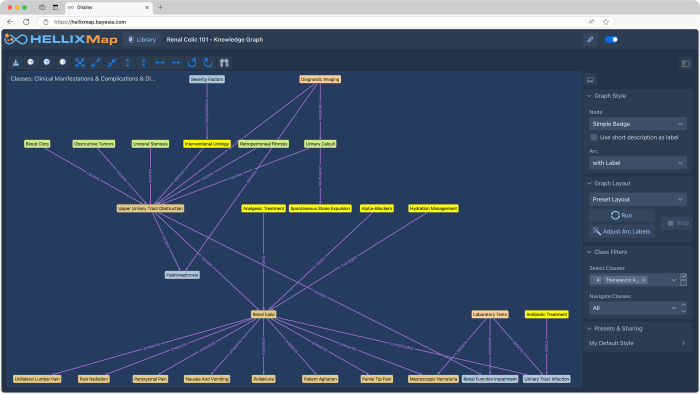Click the Stop layout button

[678, 223]
